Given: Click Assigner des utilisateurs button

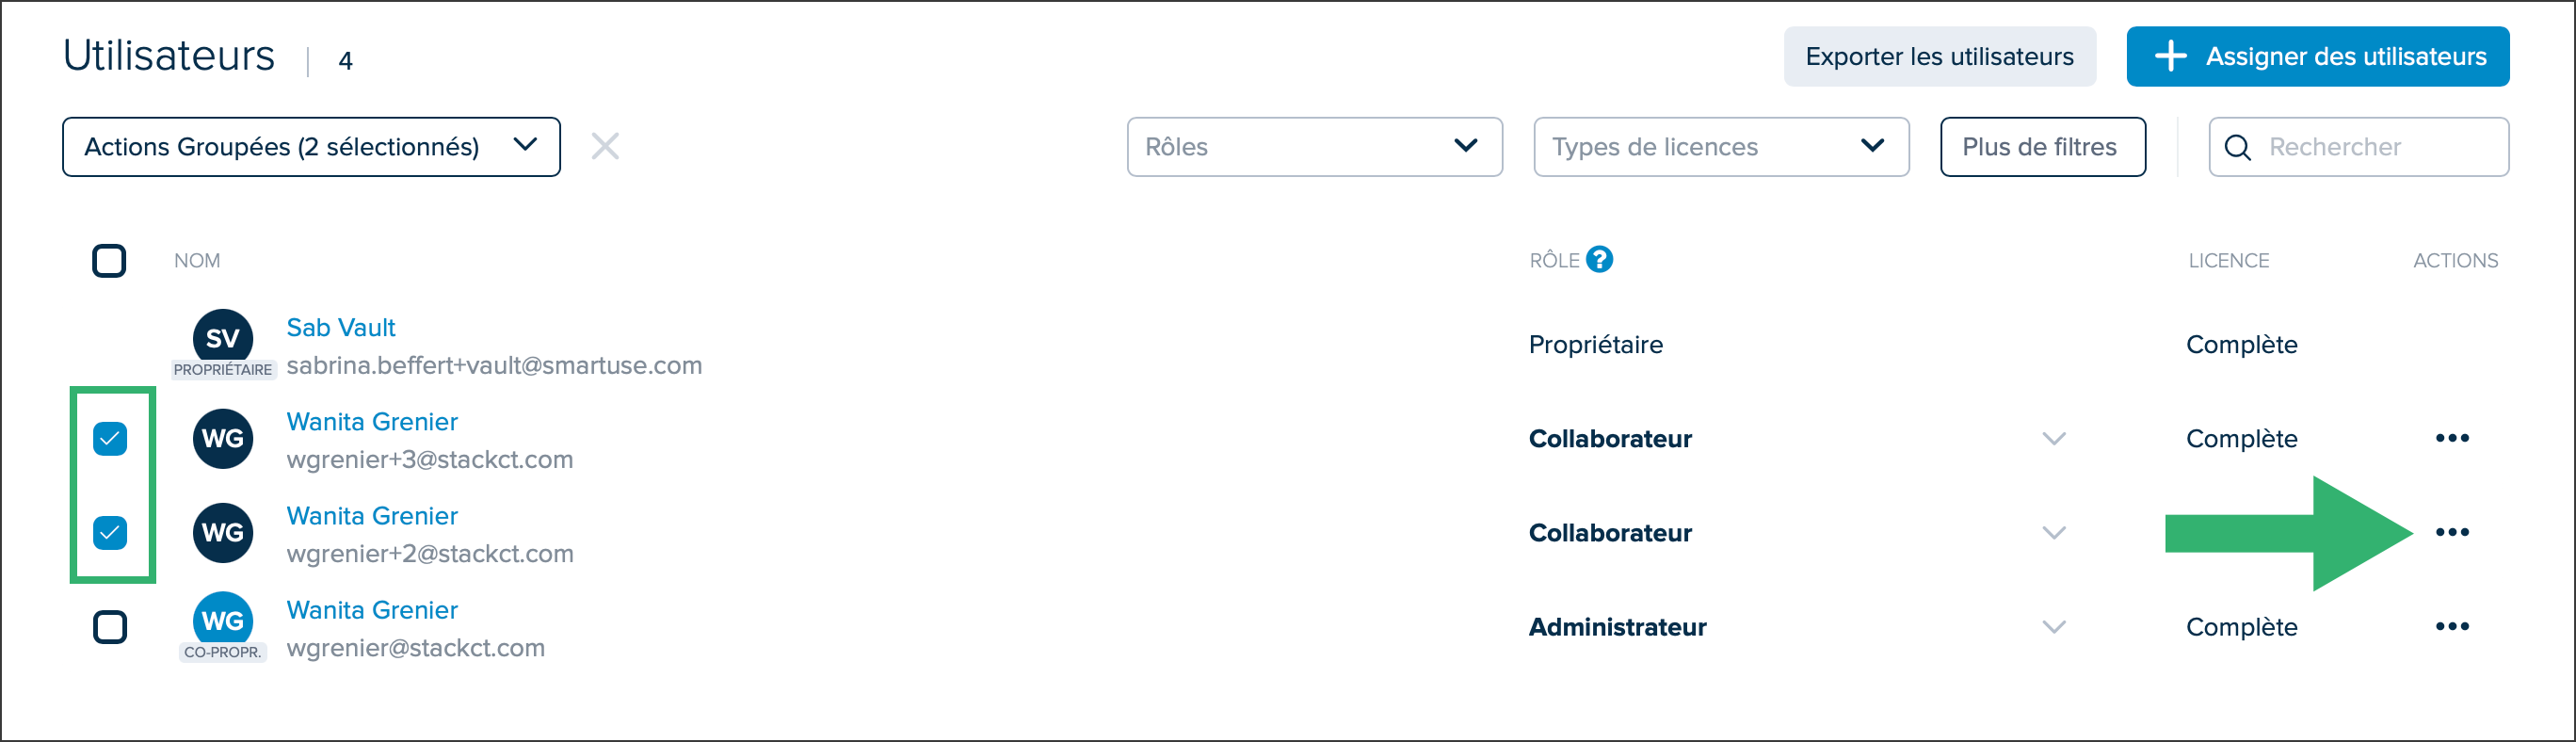Looking at the screenshot, I should (2317, 56).
